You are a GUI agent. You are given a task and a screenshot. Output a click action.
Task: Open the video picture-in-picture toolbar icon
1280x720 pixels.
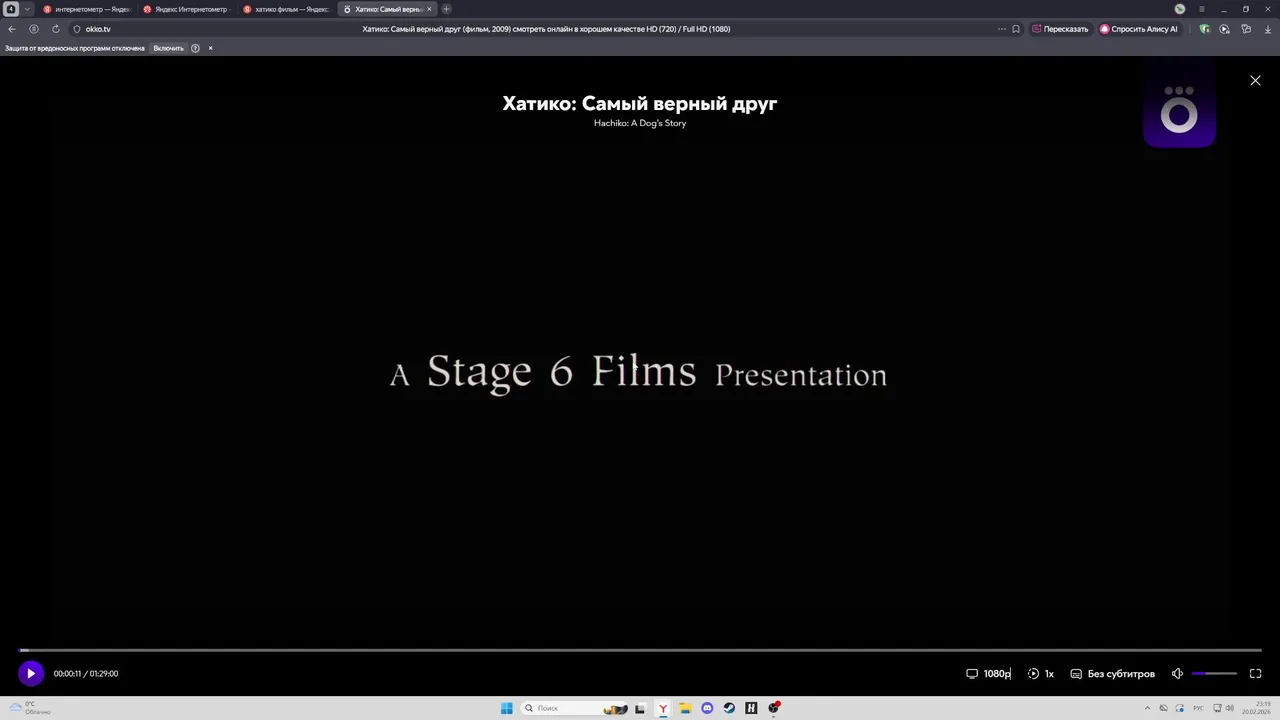1225,29
